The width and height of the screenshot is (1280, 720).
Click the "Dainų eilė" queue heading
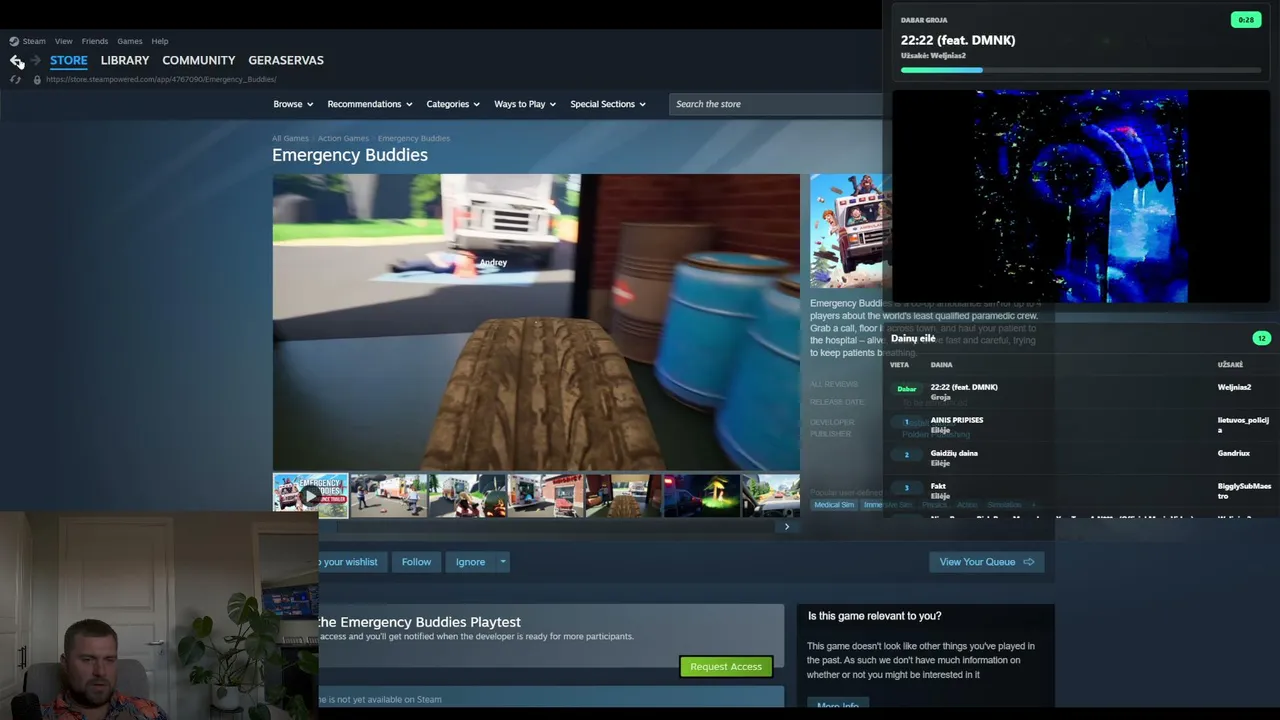tap(913, 339)
